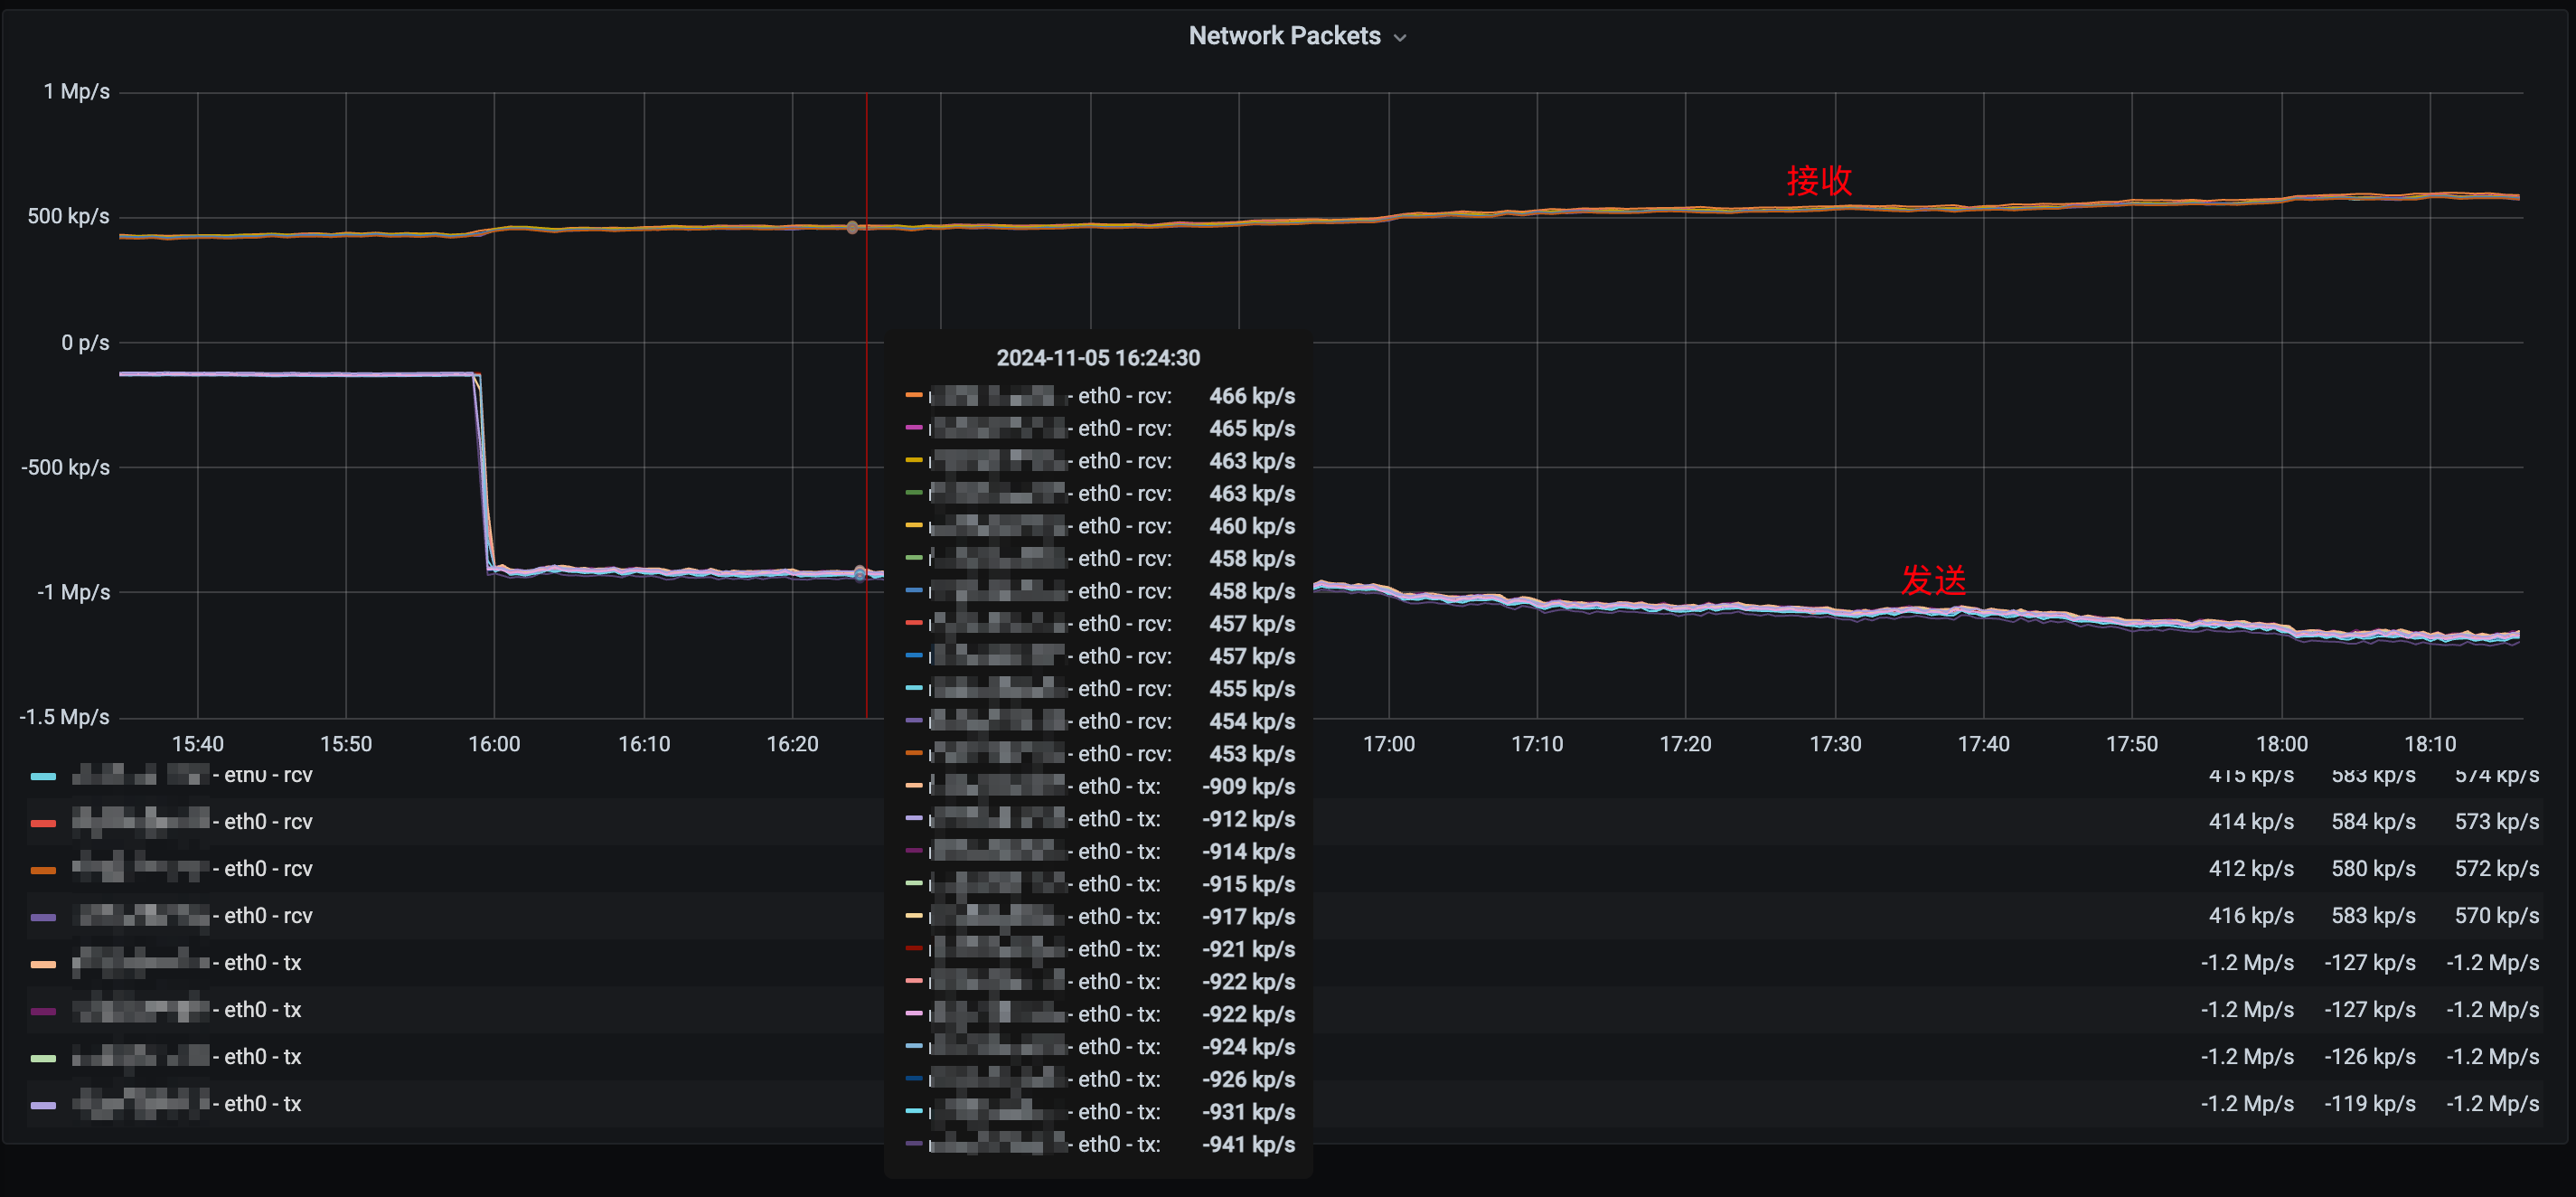Viewport: 2576px width, 1197px height.
Task: Open color picker for dark magenta tx swatch
Action: coord(43,1011)
